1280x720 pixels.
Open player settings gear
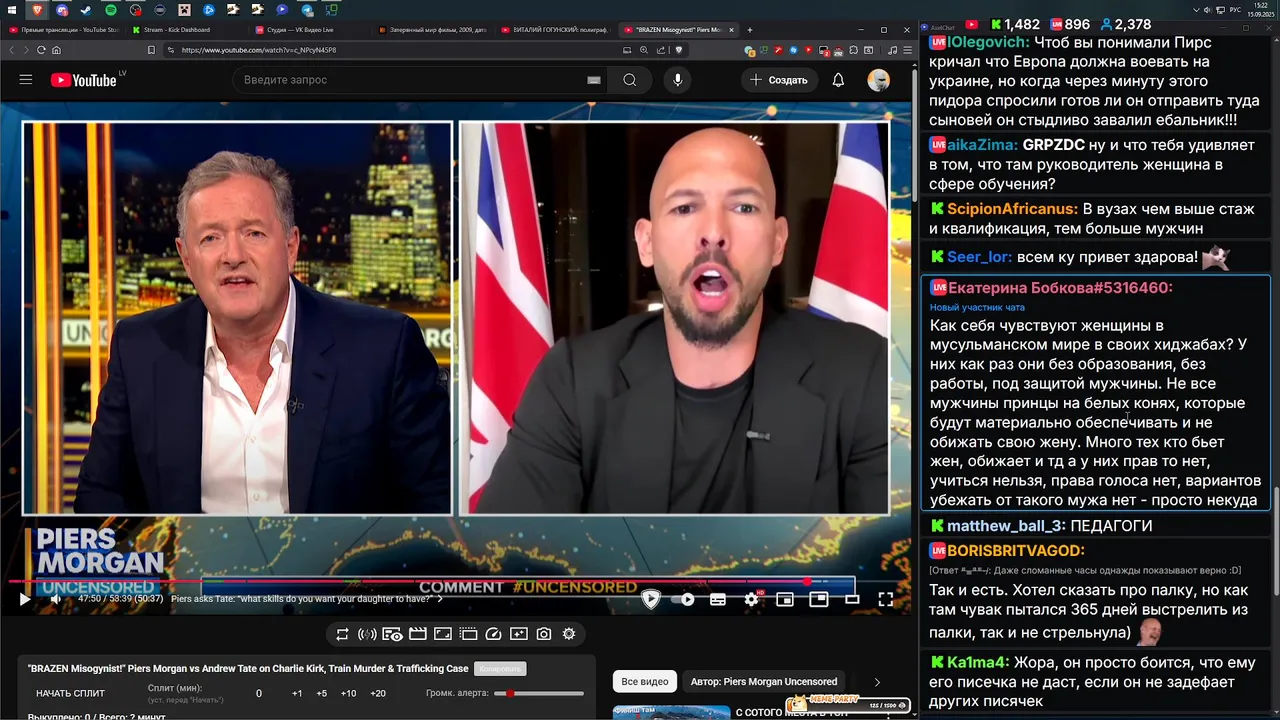tap(752, 599)
